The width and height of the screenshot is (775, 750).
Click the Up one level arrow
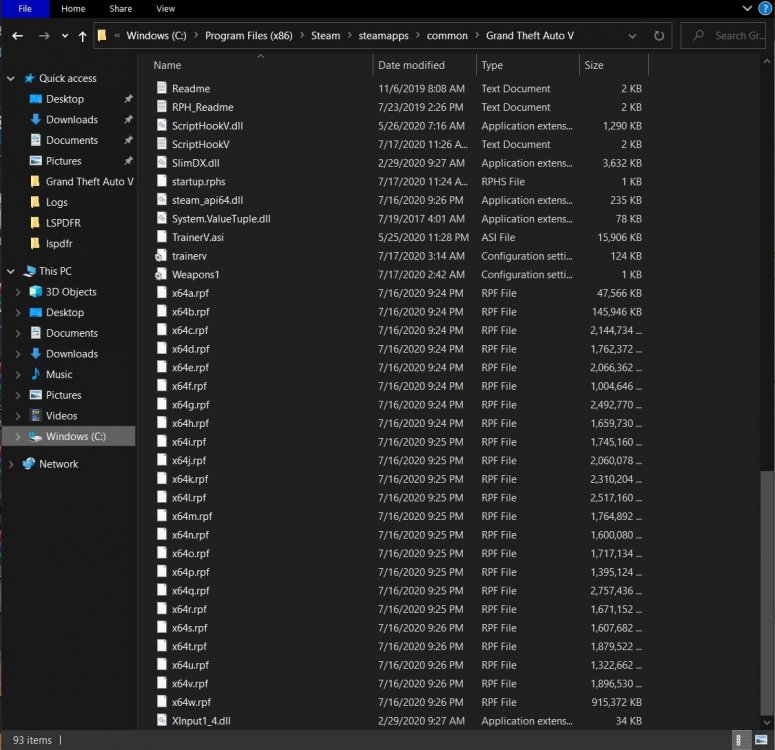82,36
